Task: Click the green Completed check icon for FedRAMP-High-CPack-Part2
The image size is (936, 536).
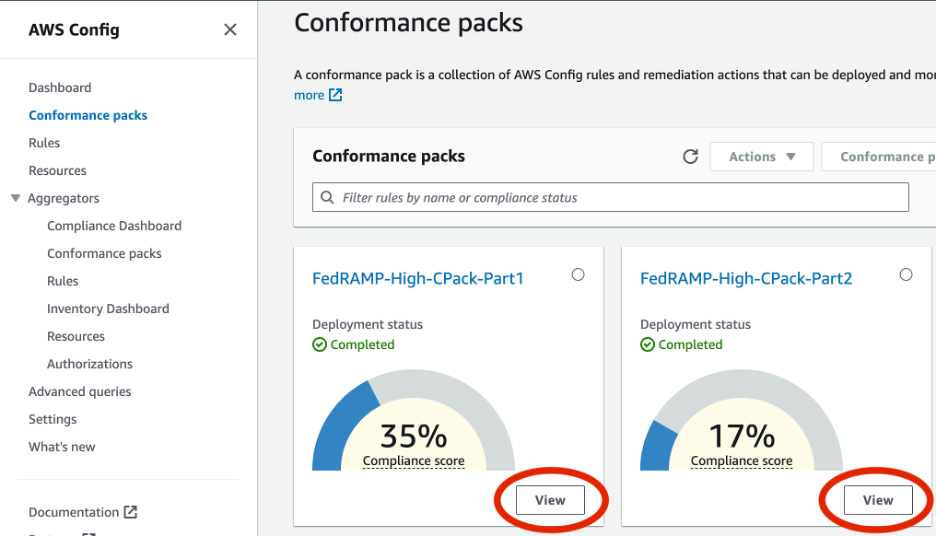Action: 647,344
